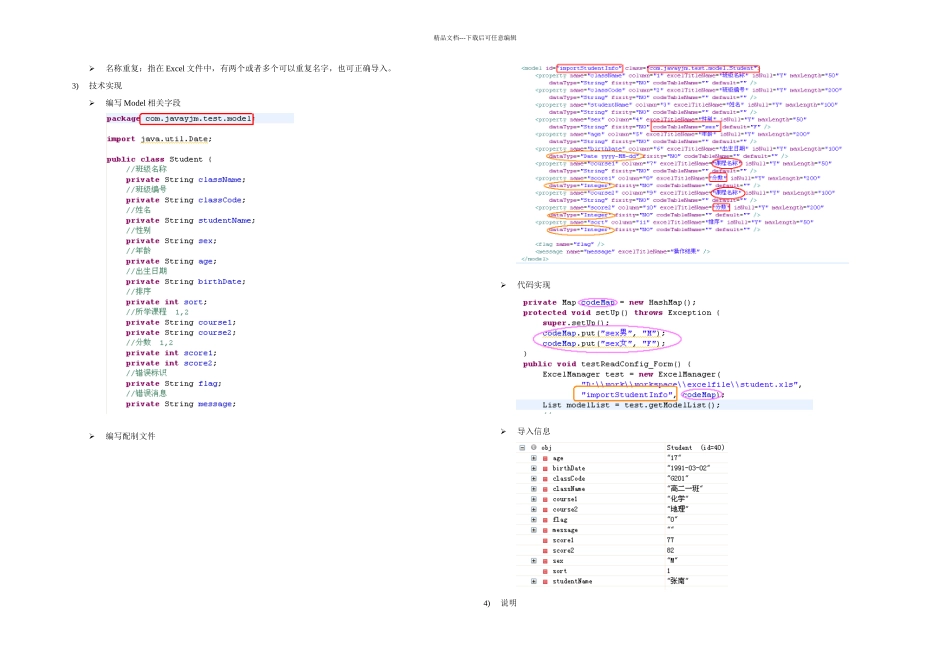Select the "Student (id=40)" value cell
Viewport: 950px width, 672px height.
click(695, 448)
